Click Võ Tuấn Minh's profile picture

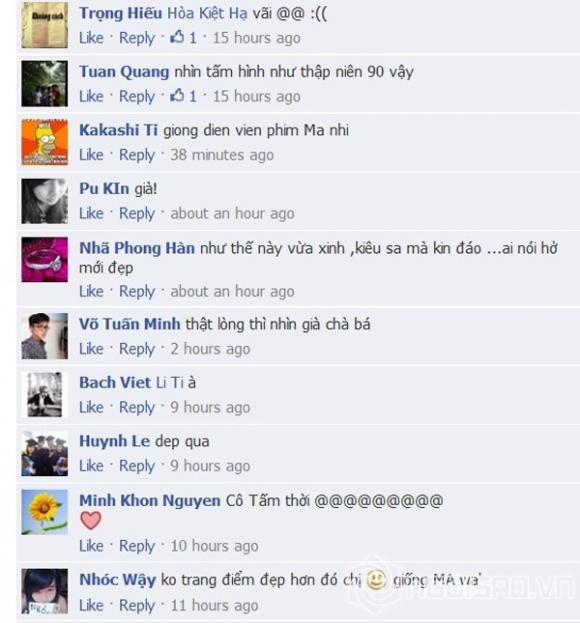(44, 336)
